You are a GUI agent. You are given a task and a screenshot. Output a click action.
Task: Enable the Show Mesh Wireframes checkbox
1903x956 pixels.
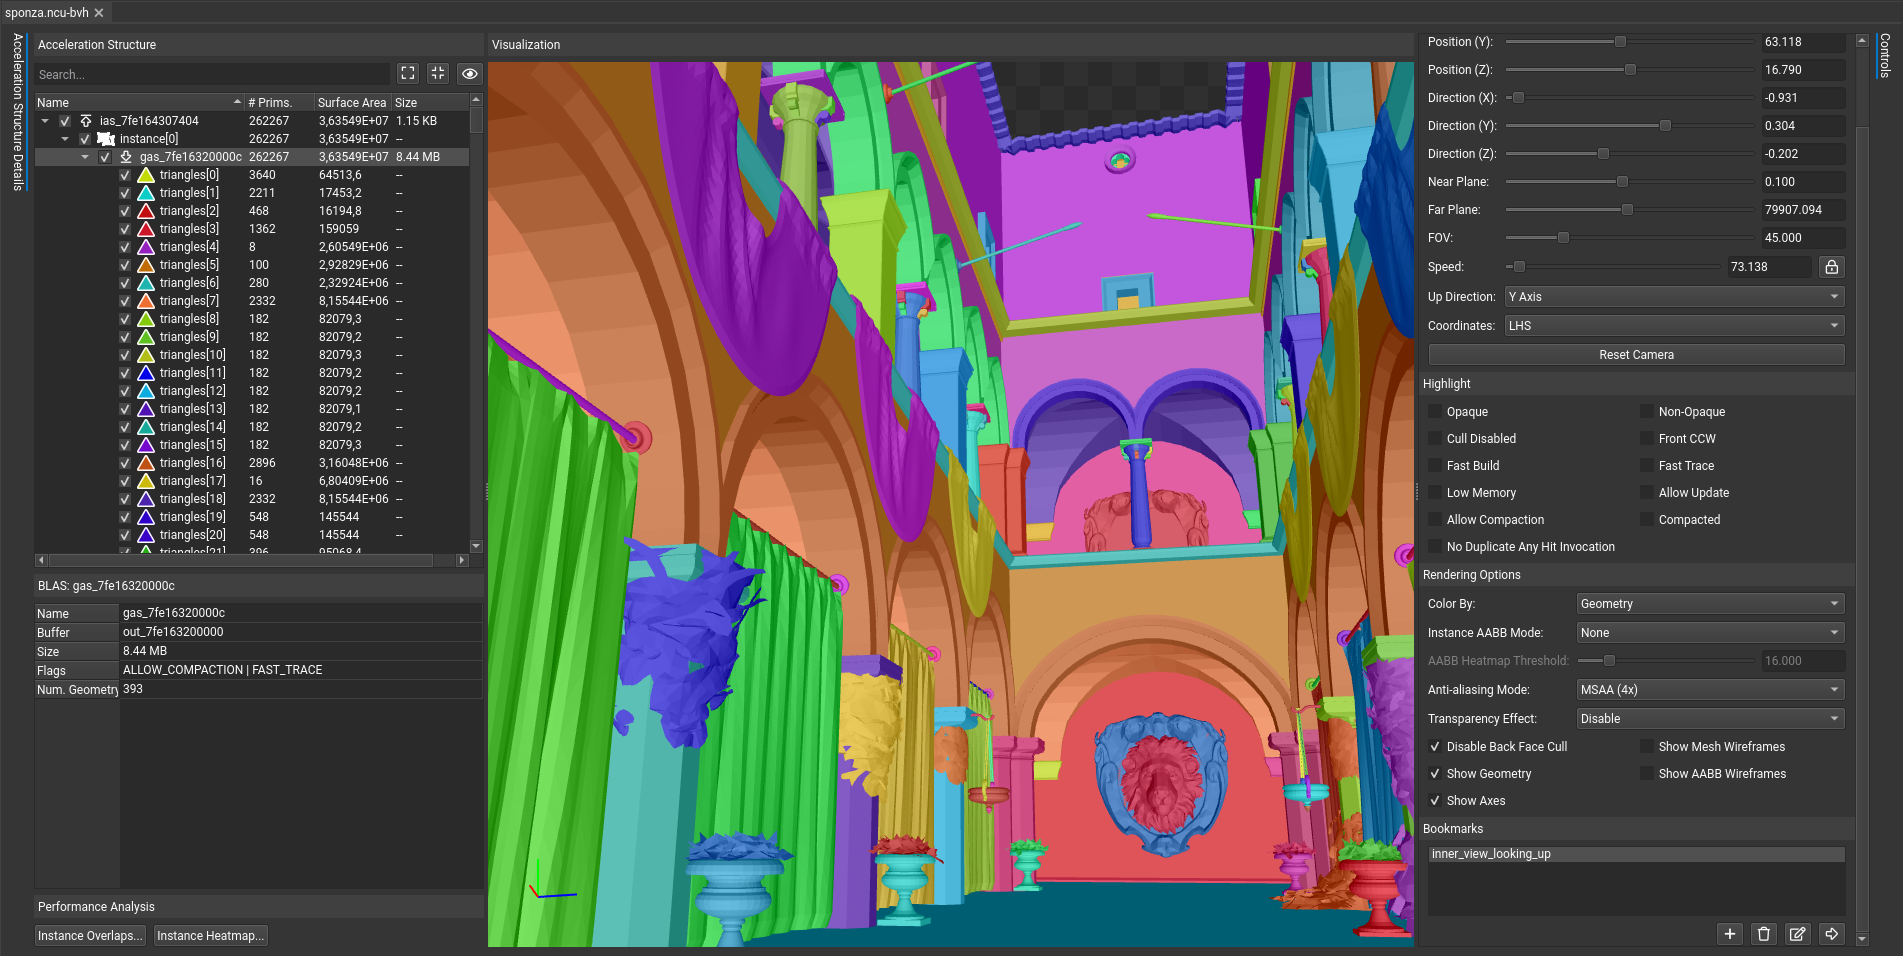tap(1647, 747)
